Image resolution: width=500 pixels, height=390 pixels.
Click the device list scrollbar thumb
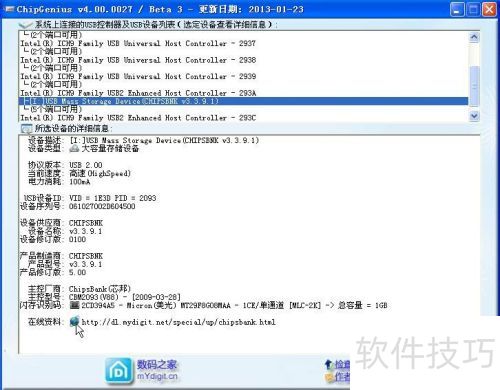474,86
